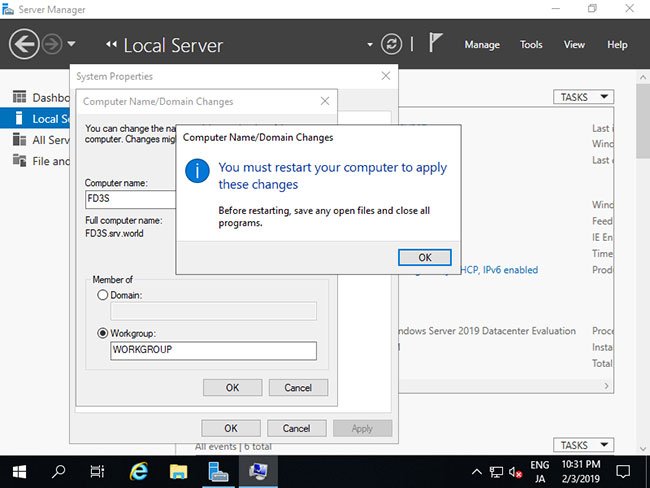Open the Action Center notification icon

[x=623, y=471]
